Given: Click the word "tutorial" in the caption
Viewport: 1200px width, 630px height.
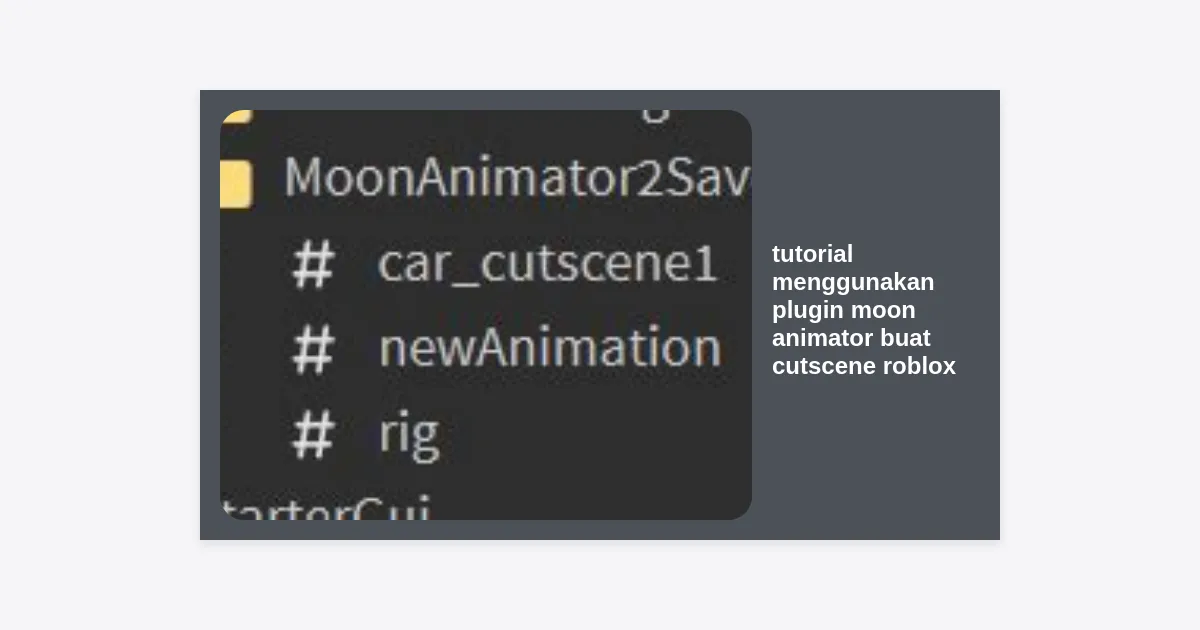Looking at the screenshot, I should click(812, 254).
